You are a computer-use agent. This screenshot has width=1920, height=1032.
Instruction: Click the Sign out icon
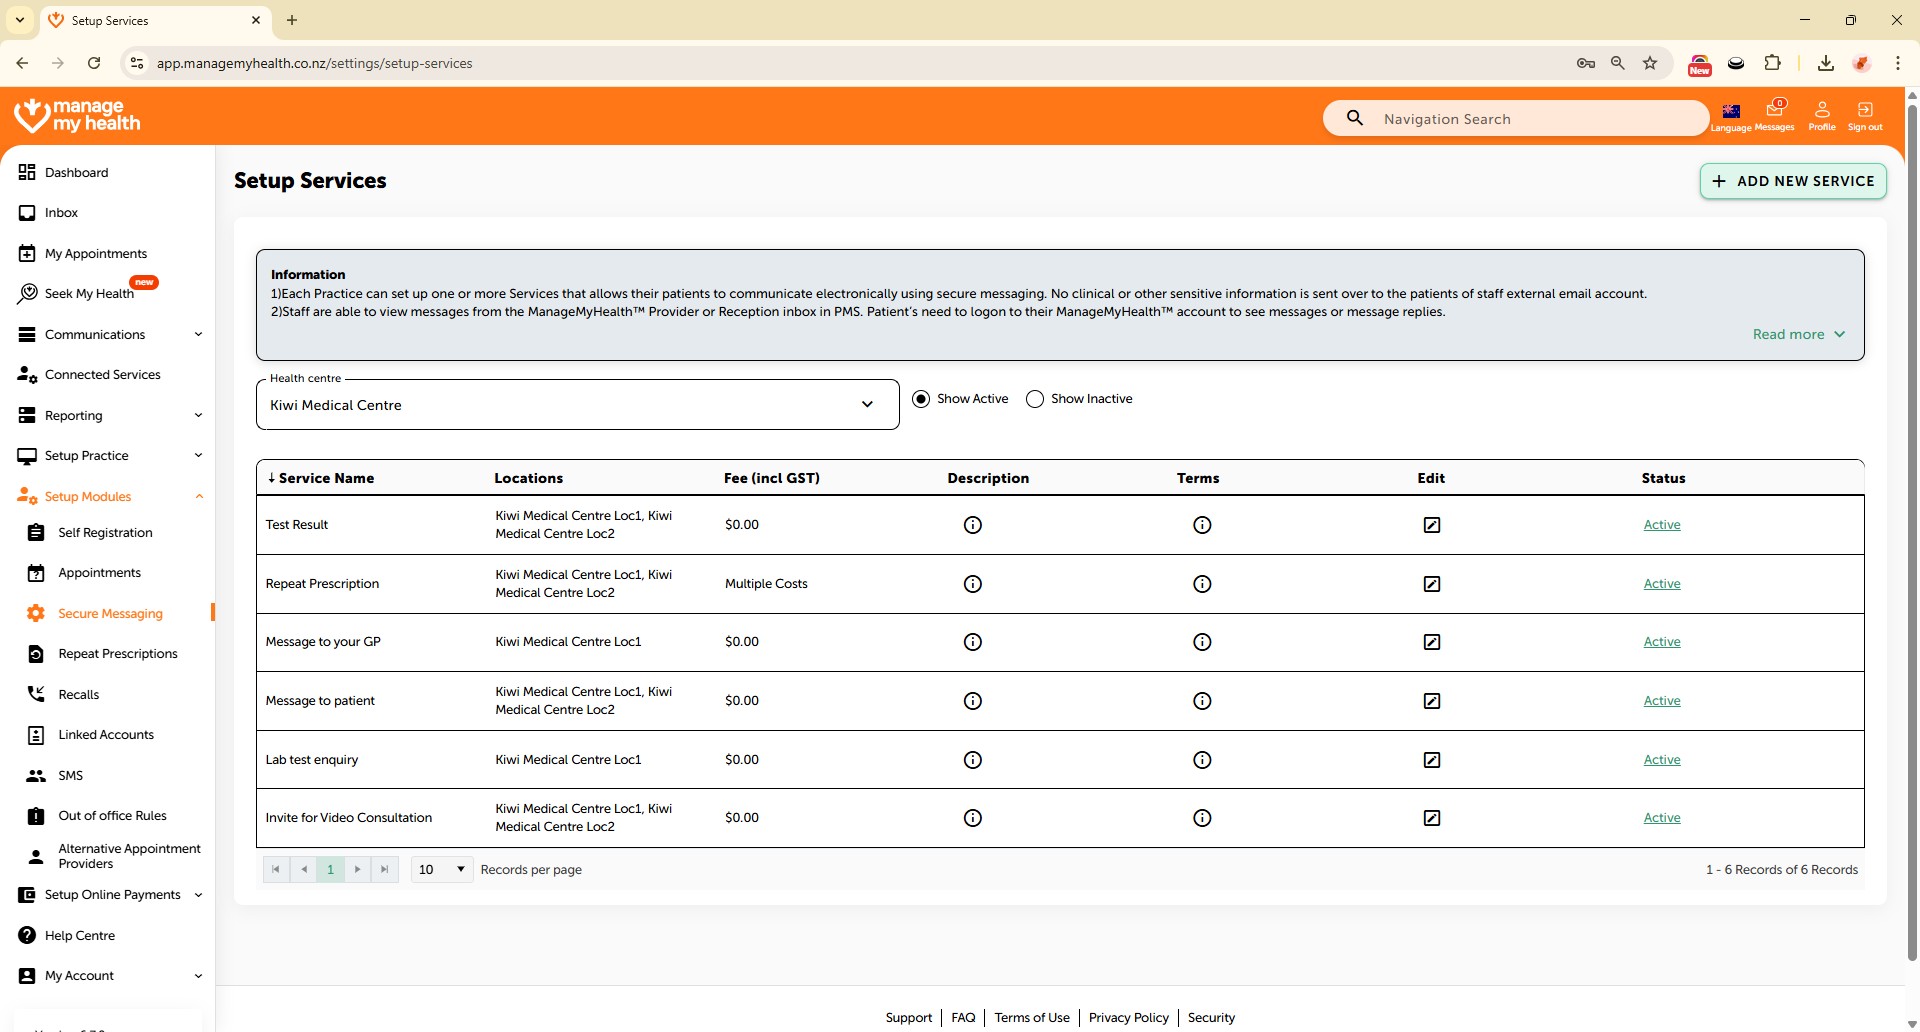click(x=1864, y=114)
